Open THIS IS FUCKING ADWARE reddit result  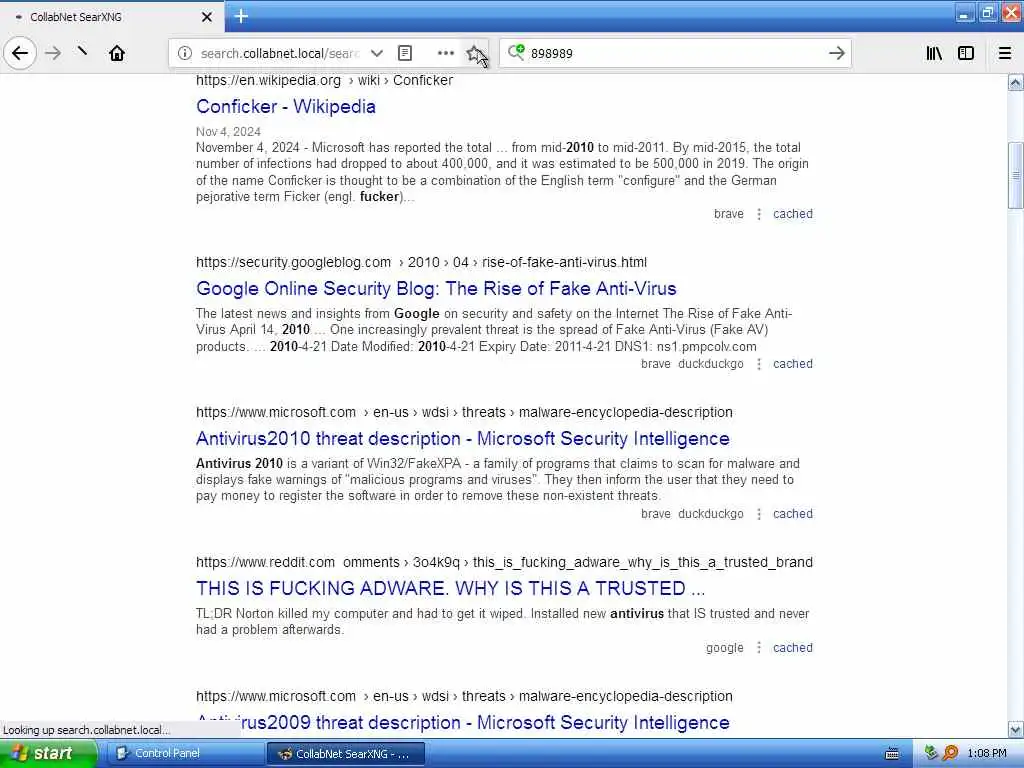coord(451,588)
